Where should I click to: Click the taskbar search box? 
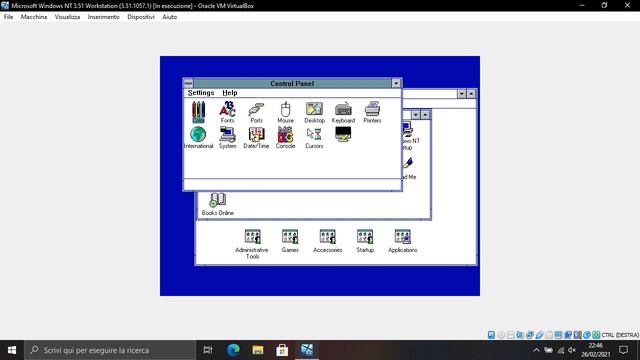(x=110, y=350)
